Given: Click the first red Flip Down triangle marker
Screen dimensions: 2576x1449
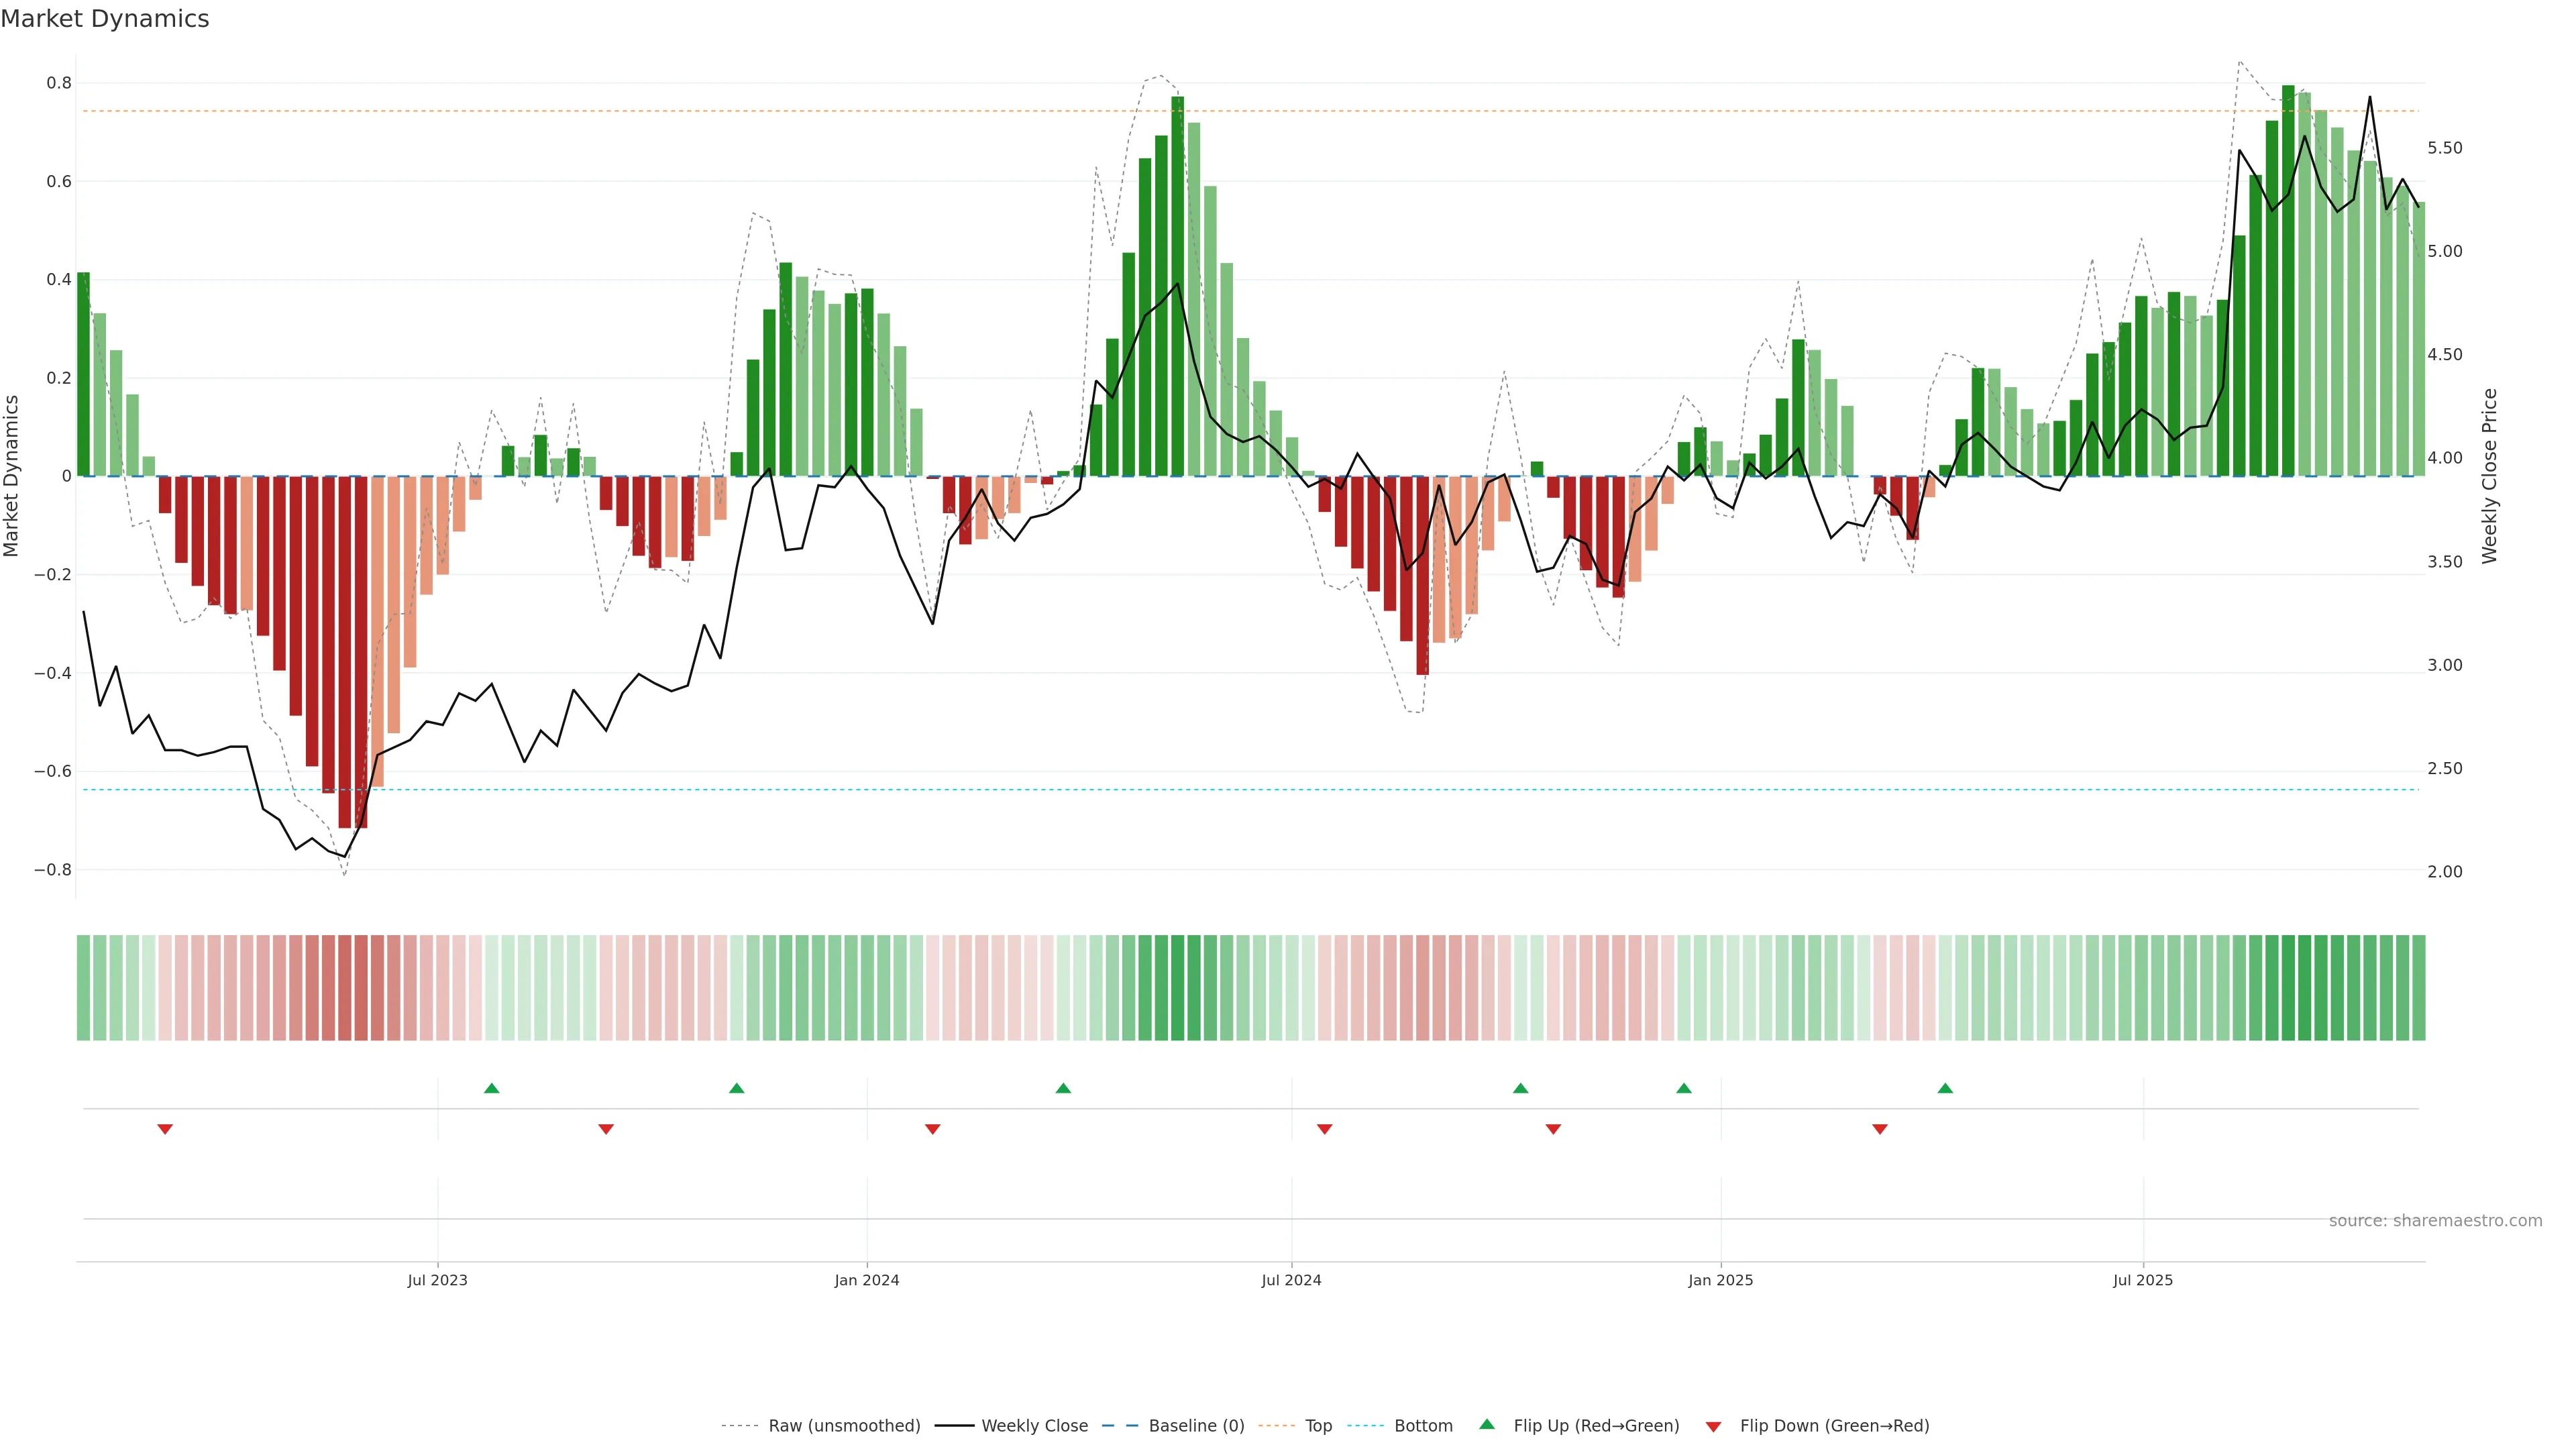Looking at the screenshot, I should 165,1129.
